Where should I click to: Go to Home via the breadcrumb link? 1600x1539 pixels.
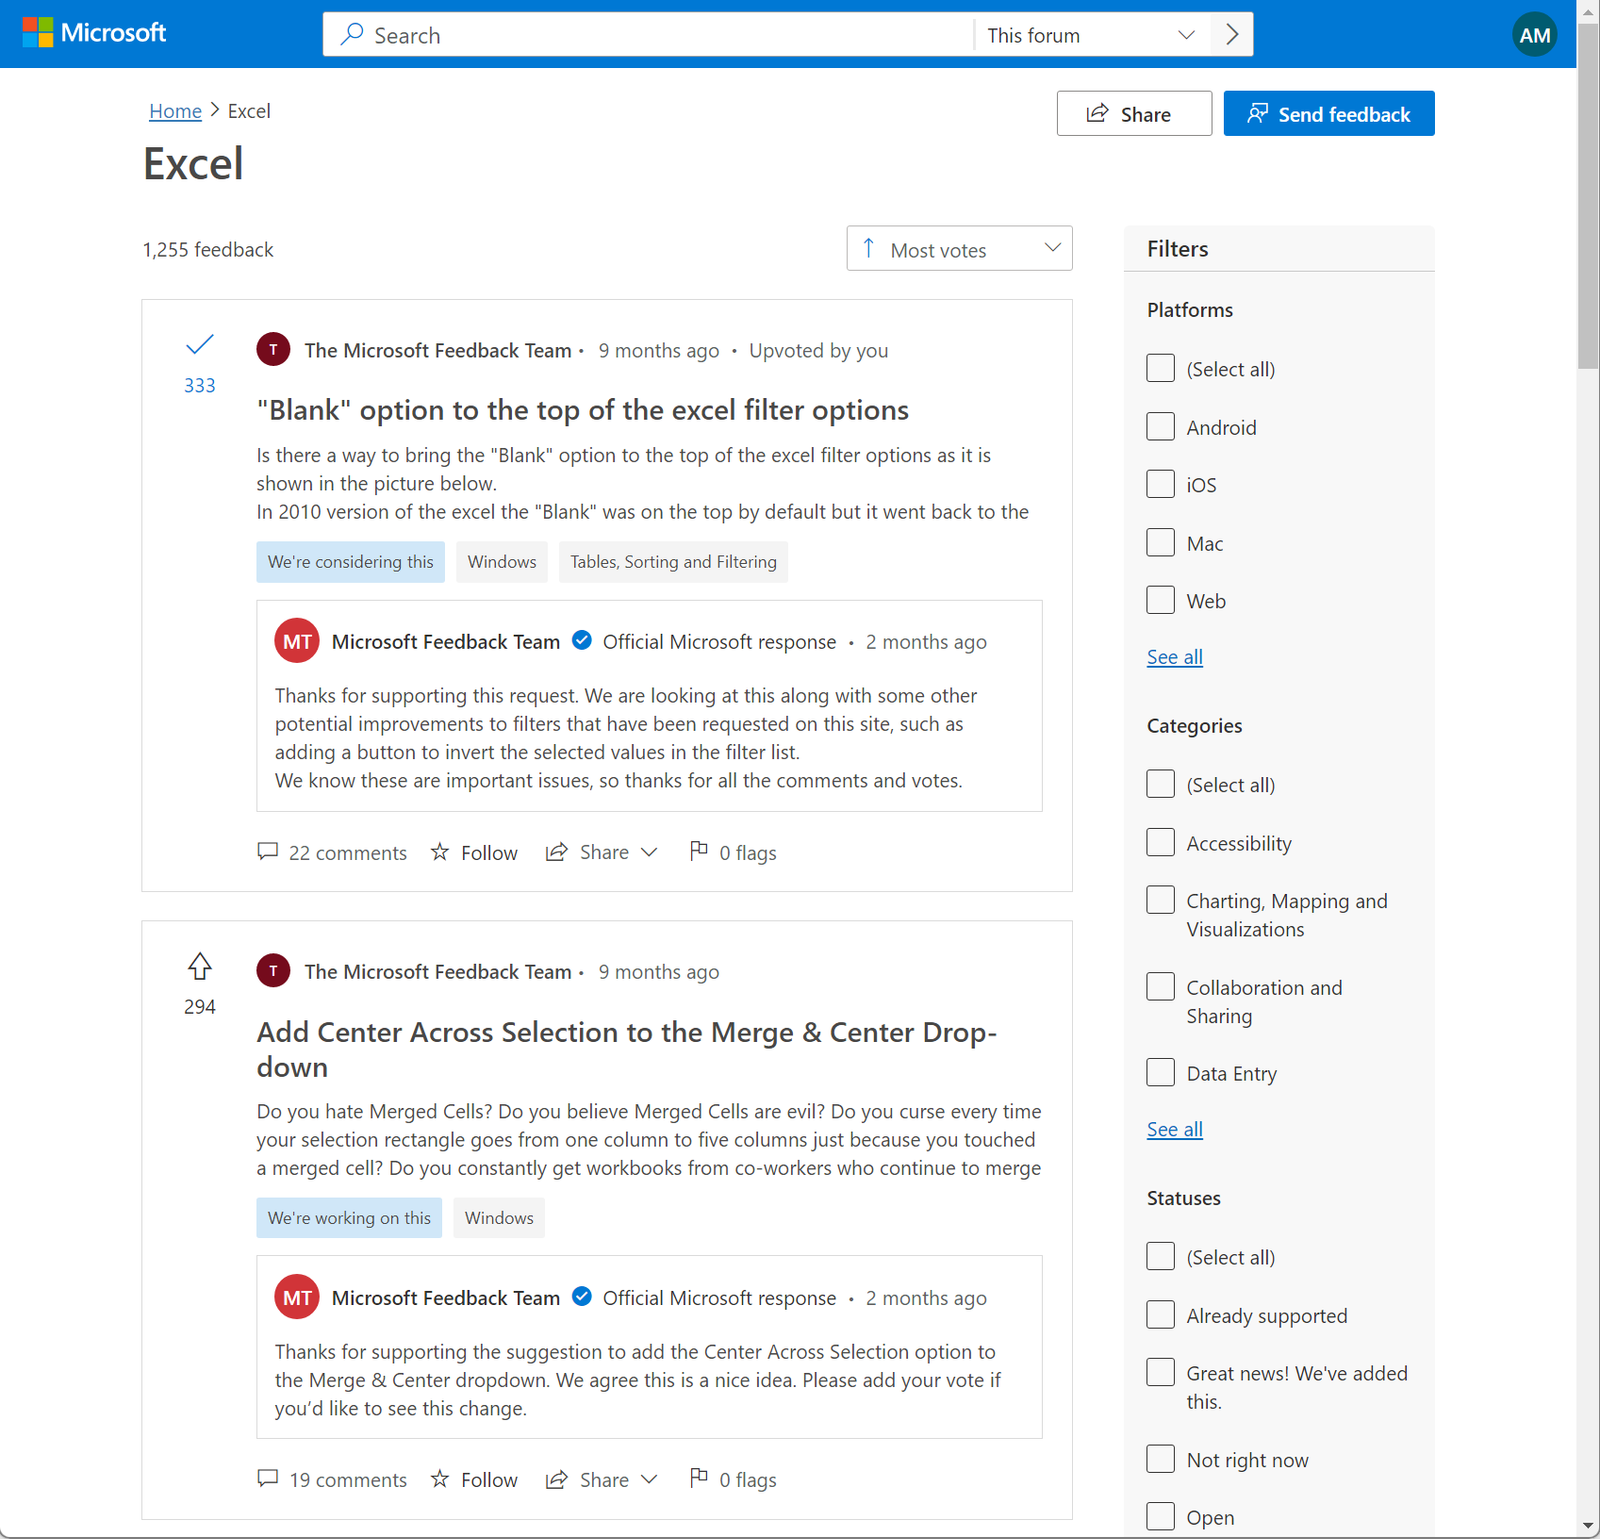(175, 111)
